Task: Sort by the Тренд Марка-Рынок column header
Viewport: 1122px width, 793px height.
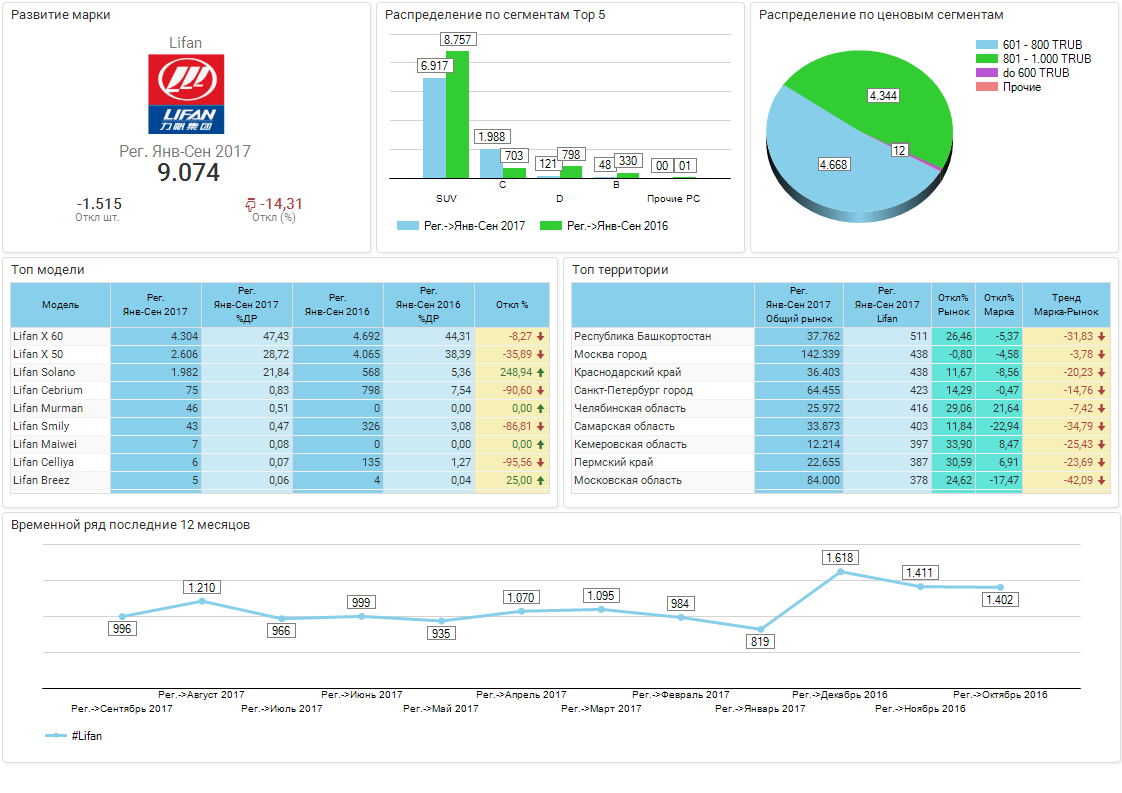Action: (1066, 304)
